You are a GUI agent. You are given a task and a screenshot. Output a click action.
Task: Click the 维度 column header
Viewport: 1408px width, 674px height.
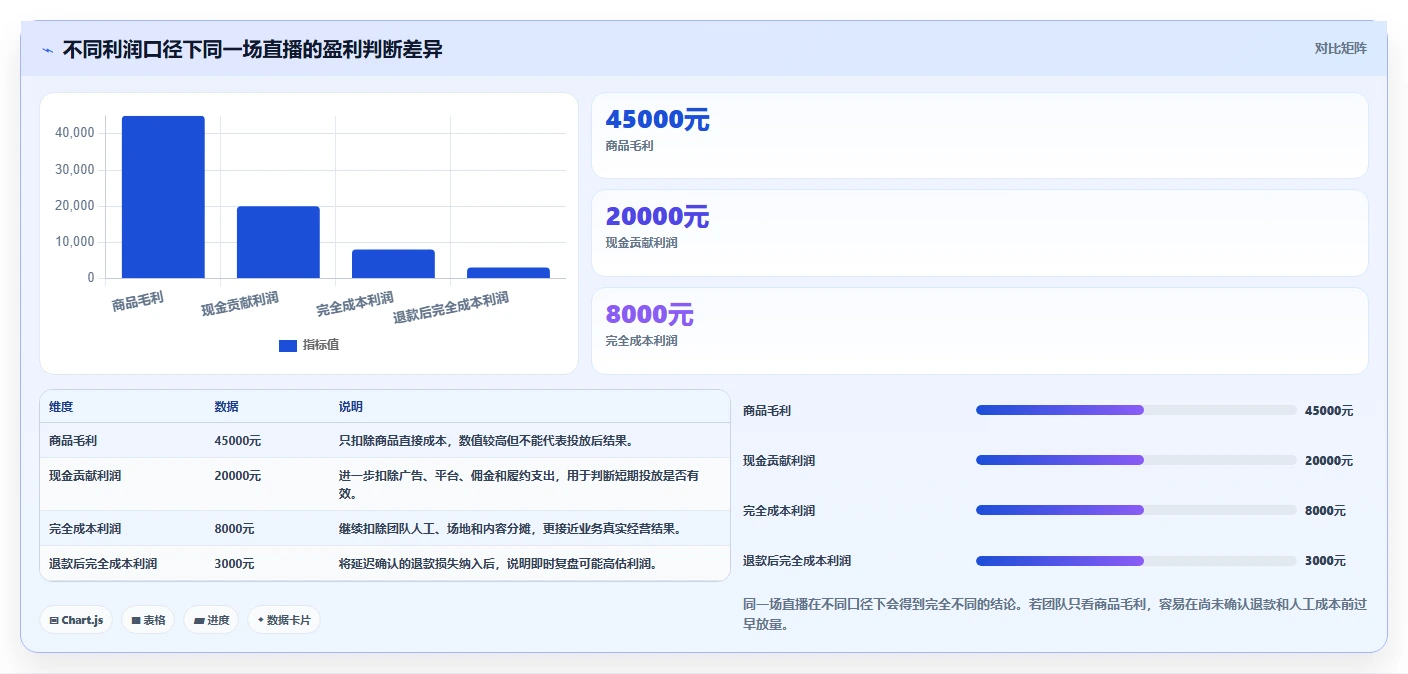(61, 407)
